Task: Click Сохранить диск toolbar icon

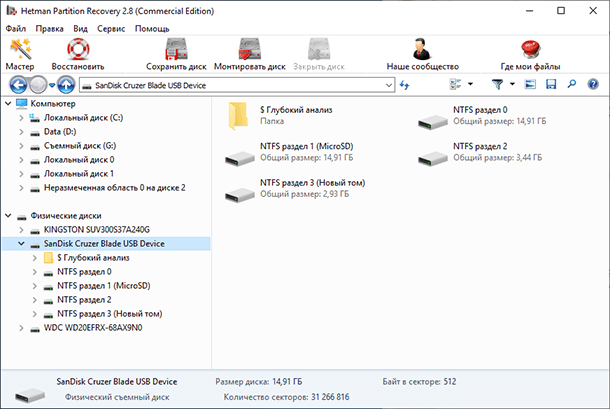Action: click(176, 49)
